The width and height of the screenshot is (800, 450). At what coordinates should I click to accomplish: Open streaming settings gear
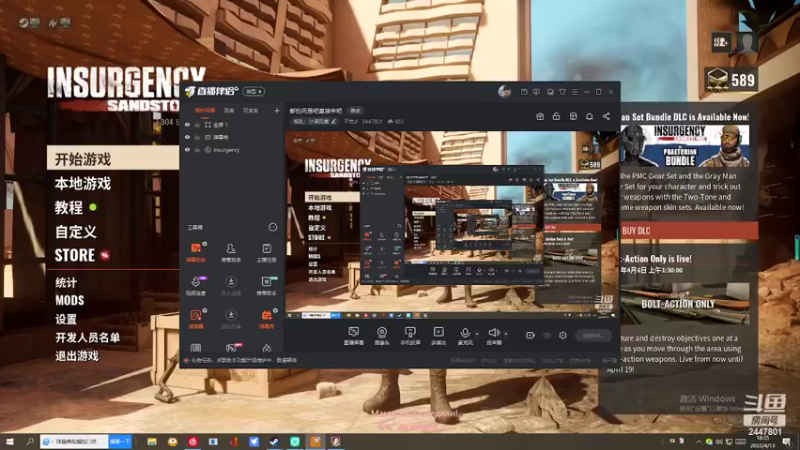pyautogui.click(x=563, y=335)
